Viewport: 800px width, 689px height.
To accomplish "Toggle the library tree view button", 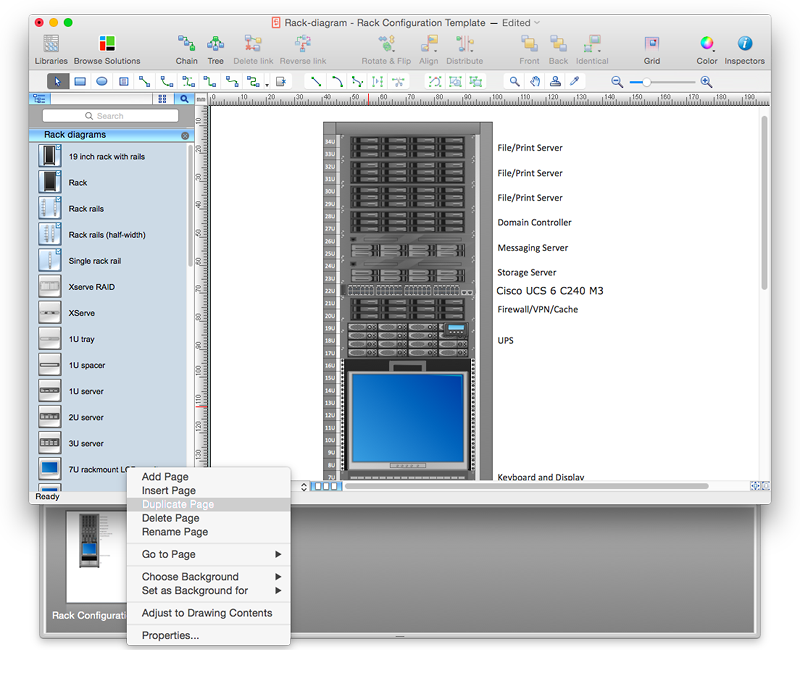I will [40, 99].
